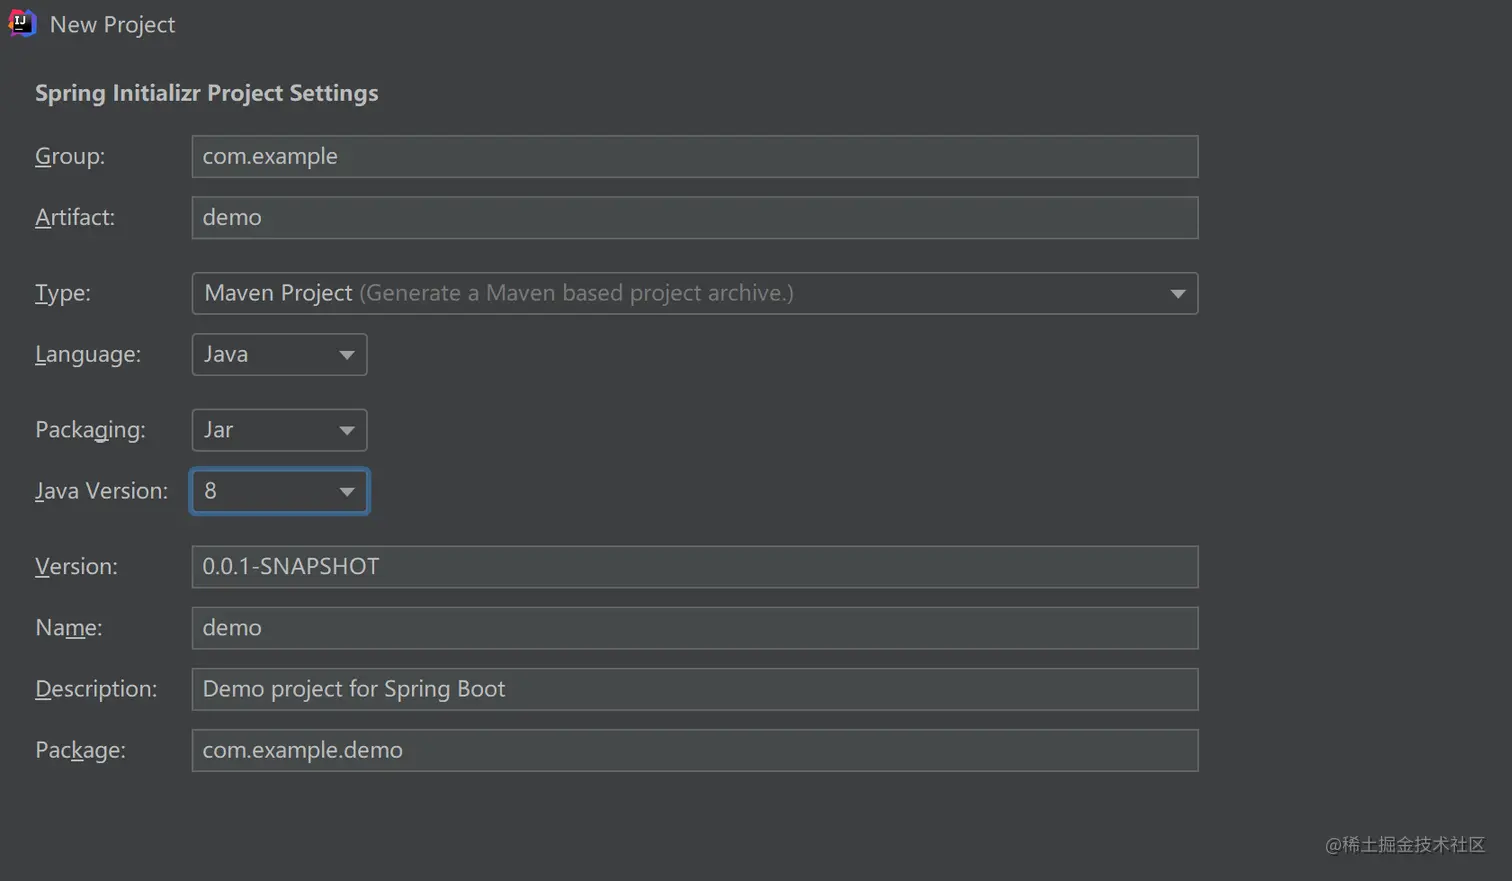Image resolution: width=1512 pixels, height=881 pixels.
Task: Click the "Artifact:" label
Action: 75,218
